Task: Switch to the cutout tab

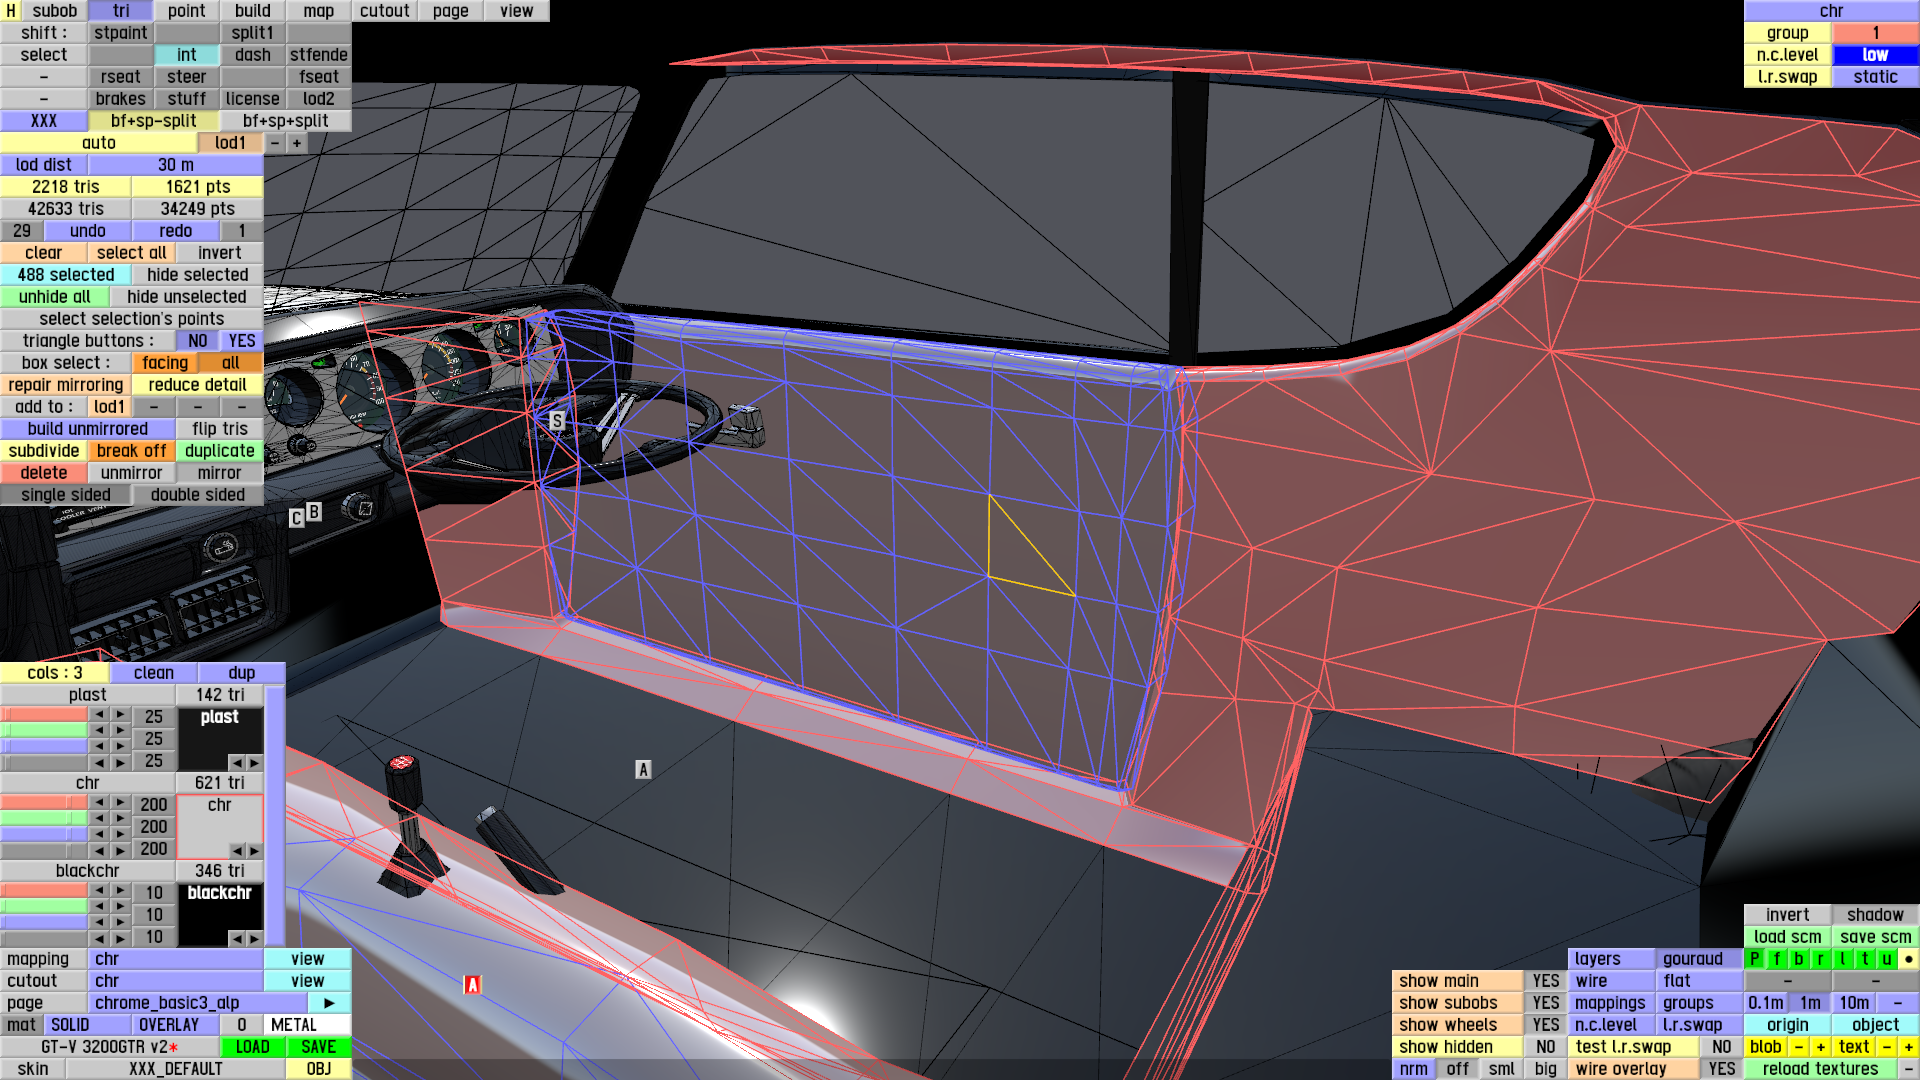Action: click(x=384, y=11)
